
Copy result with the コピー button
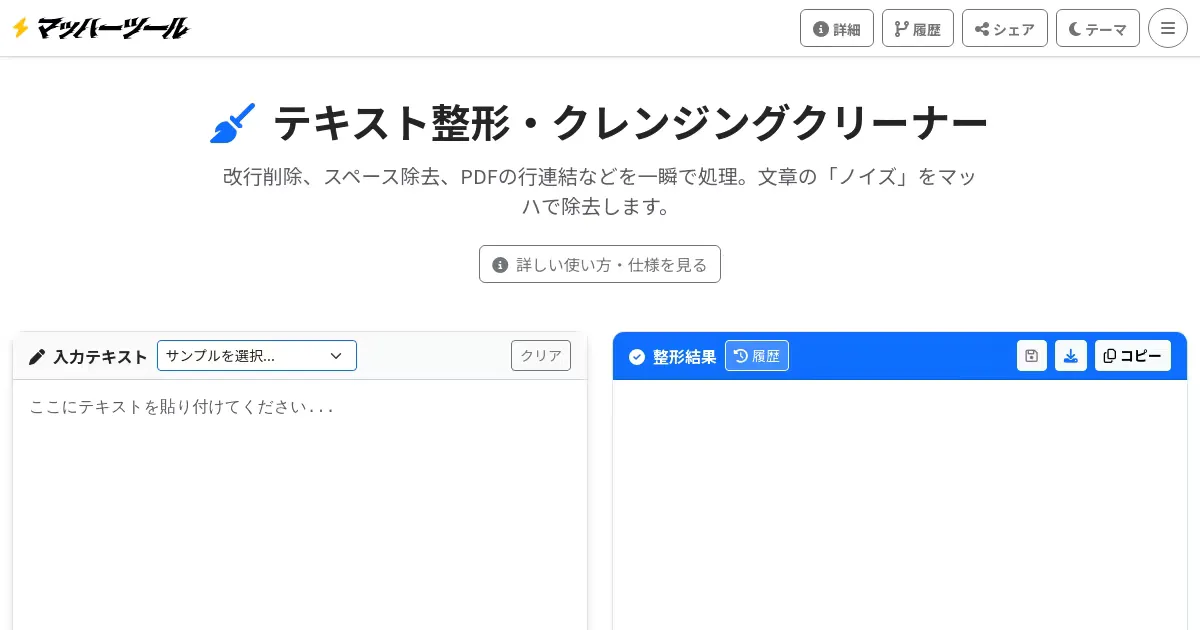[x=1132, y=356]
